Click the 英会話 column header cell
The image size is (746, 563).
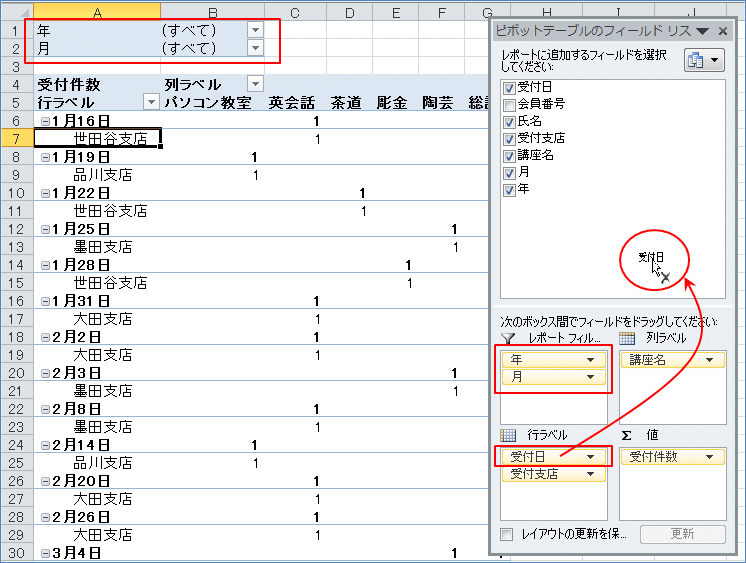pos(295,102)
